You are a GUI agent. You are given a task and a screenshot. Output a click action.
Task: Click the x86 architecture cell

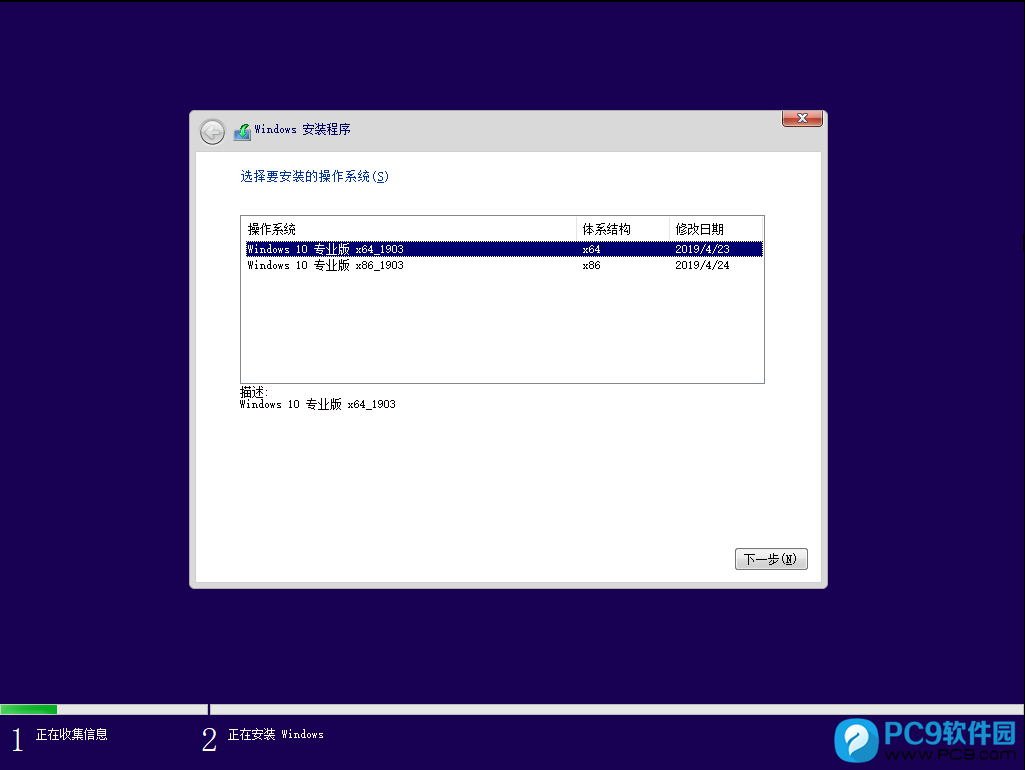pyautogui.click(x=591, y=265)
